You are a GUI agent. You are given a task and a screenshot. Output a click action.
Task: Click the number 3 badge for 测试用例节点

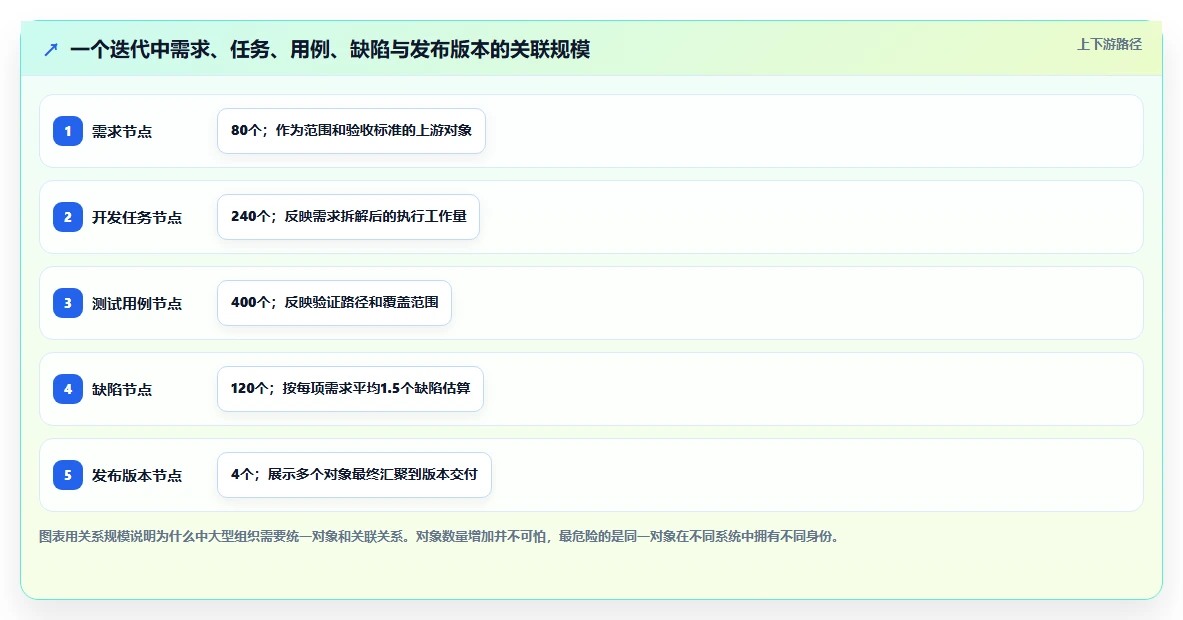click(x=68, y=303)
